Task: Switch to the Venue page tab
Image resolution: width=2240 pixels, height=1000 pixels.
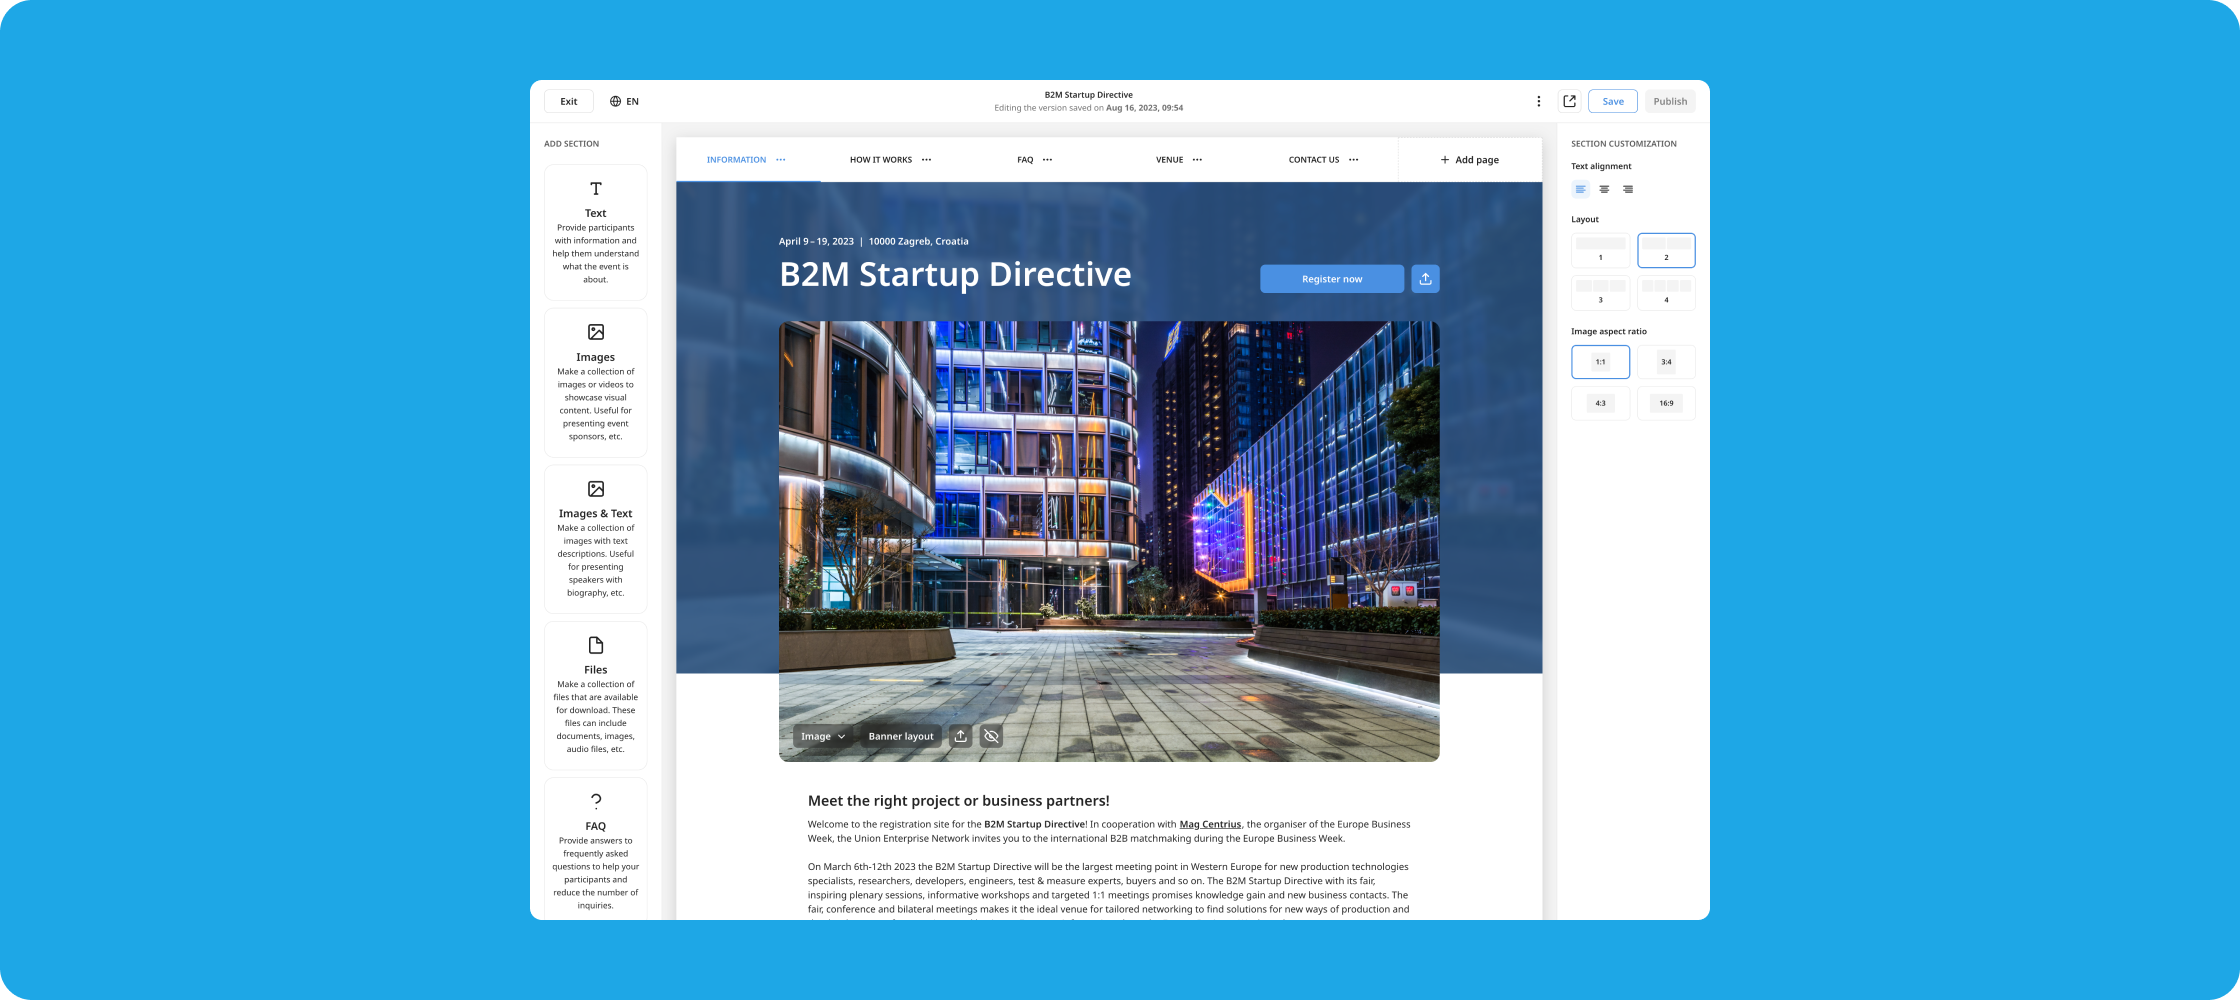Action: coord(1169,160)
